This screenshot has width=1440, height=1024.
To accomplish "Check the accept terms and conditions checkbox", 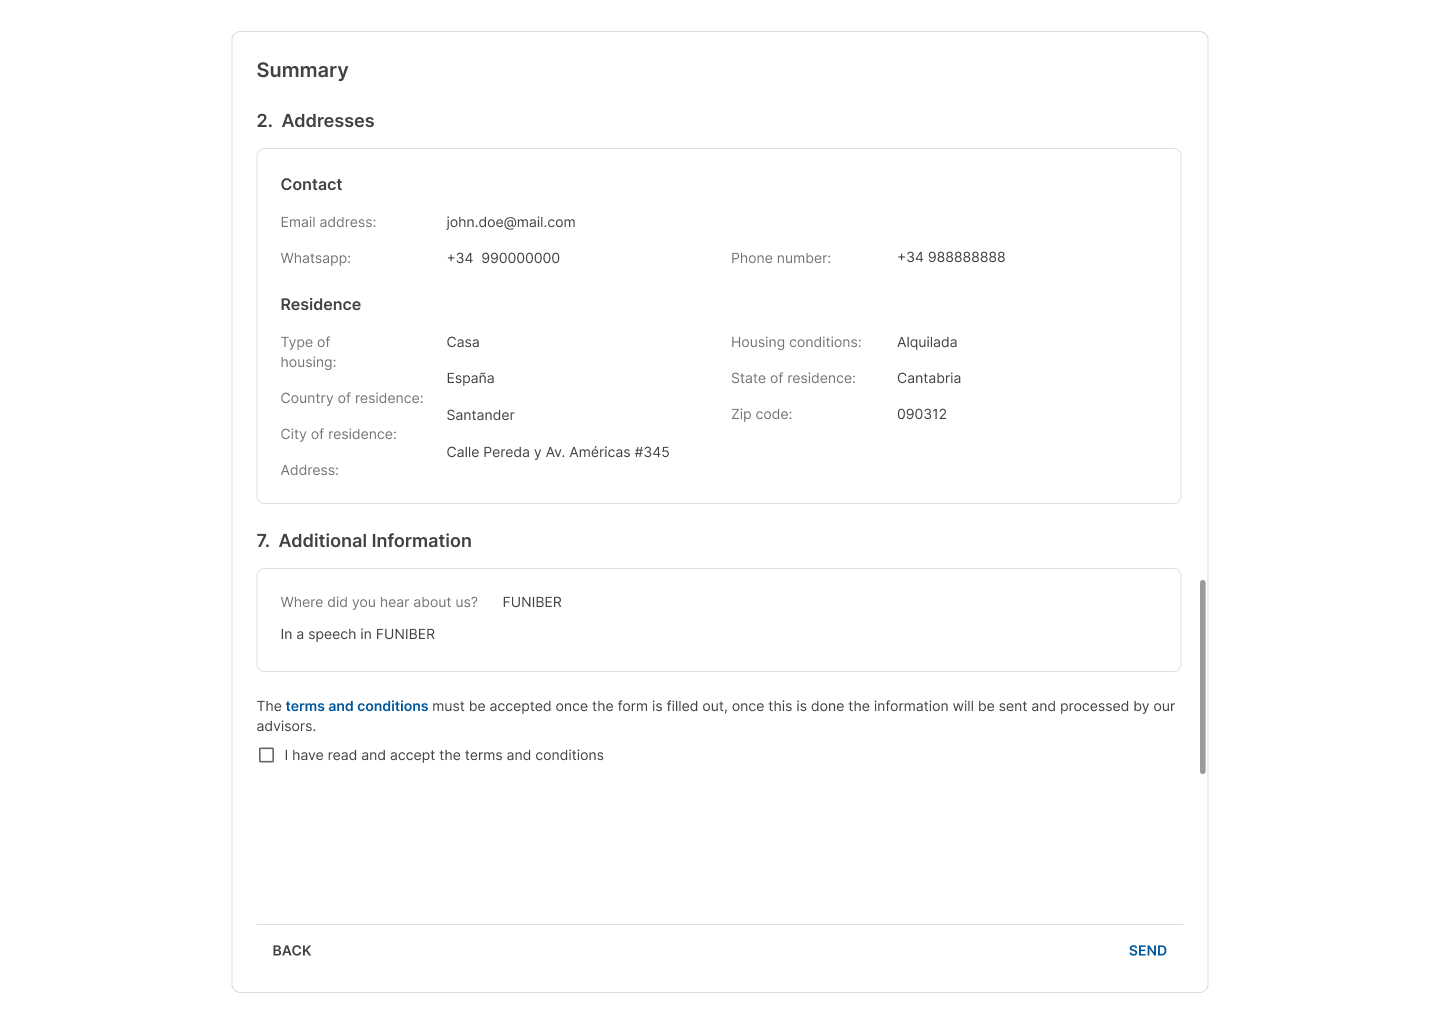I will point(266,755).
